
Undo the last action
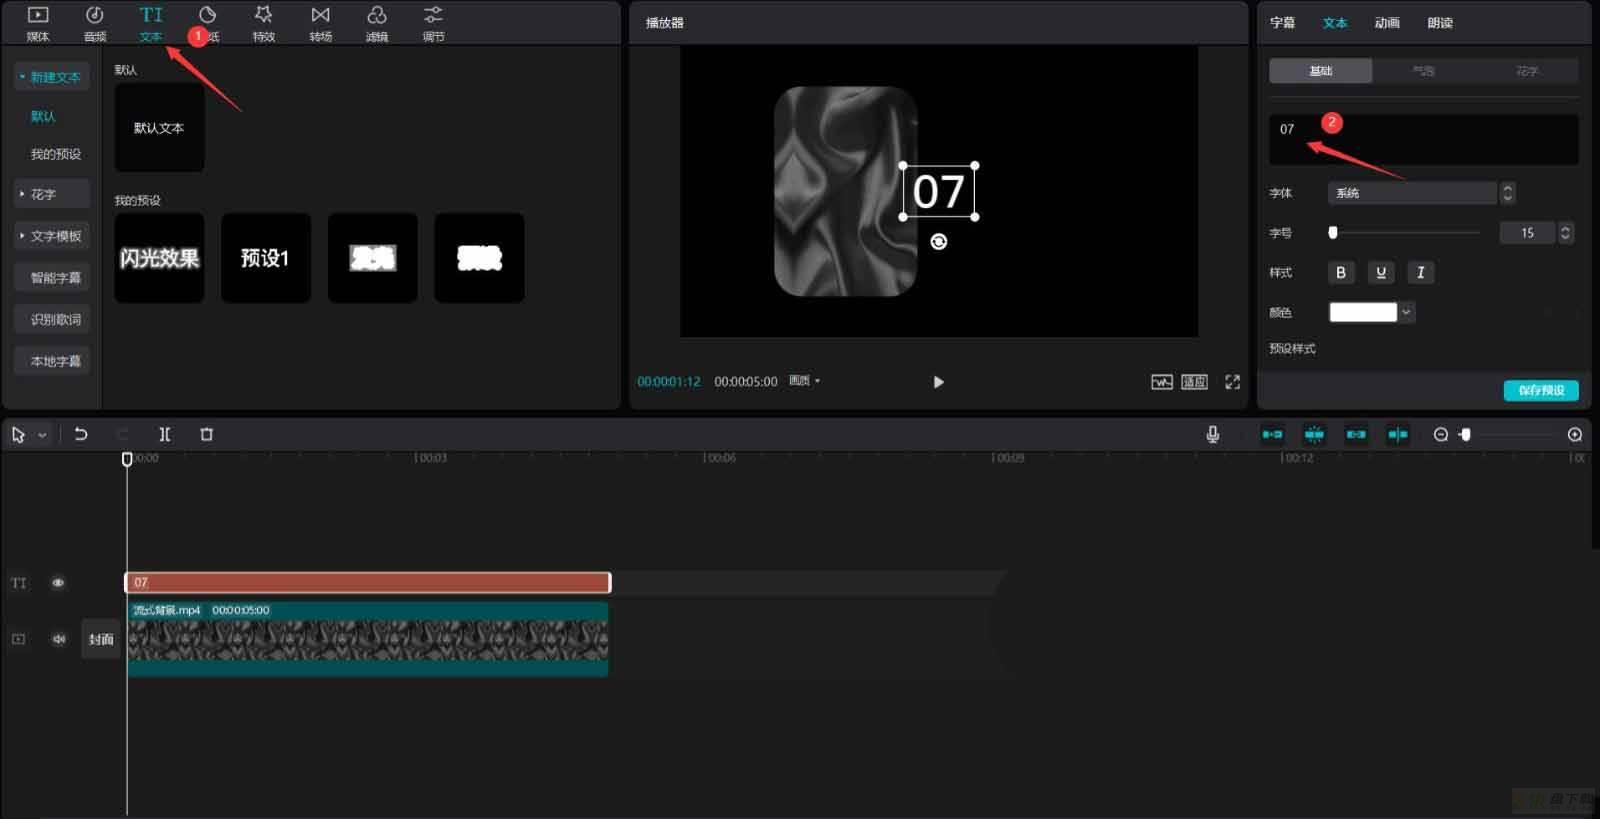point(81,434)
